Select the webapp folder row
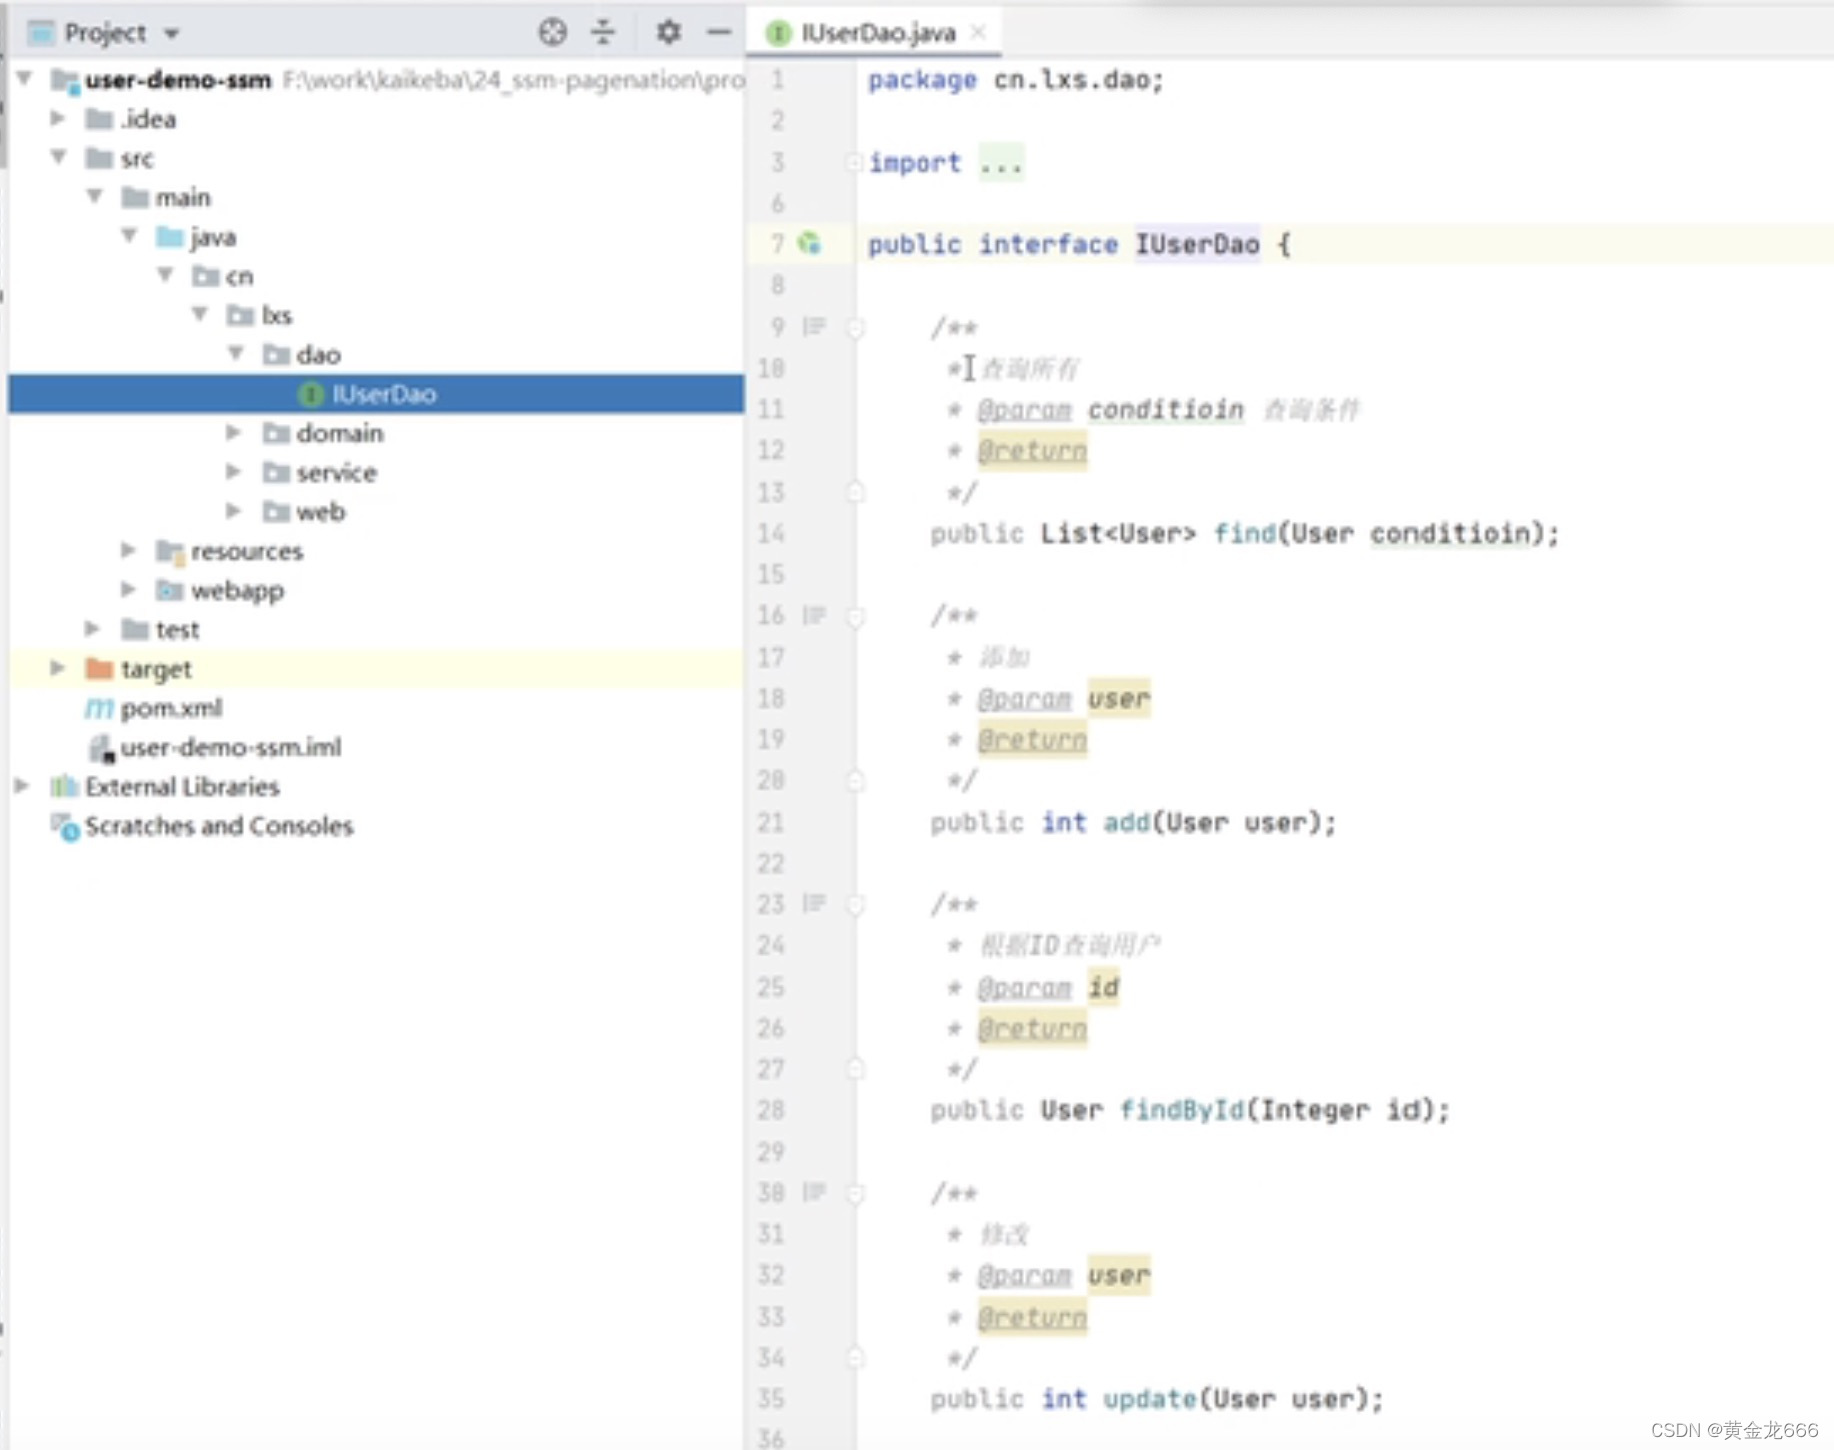Screen dimensions: 1834x1450 376,590
